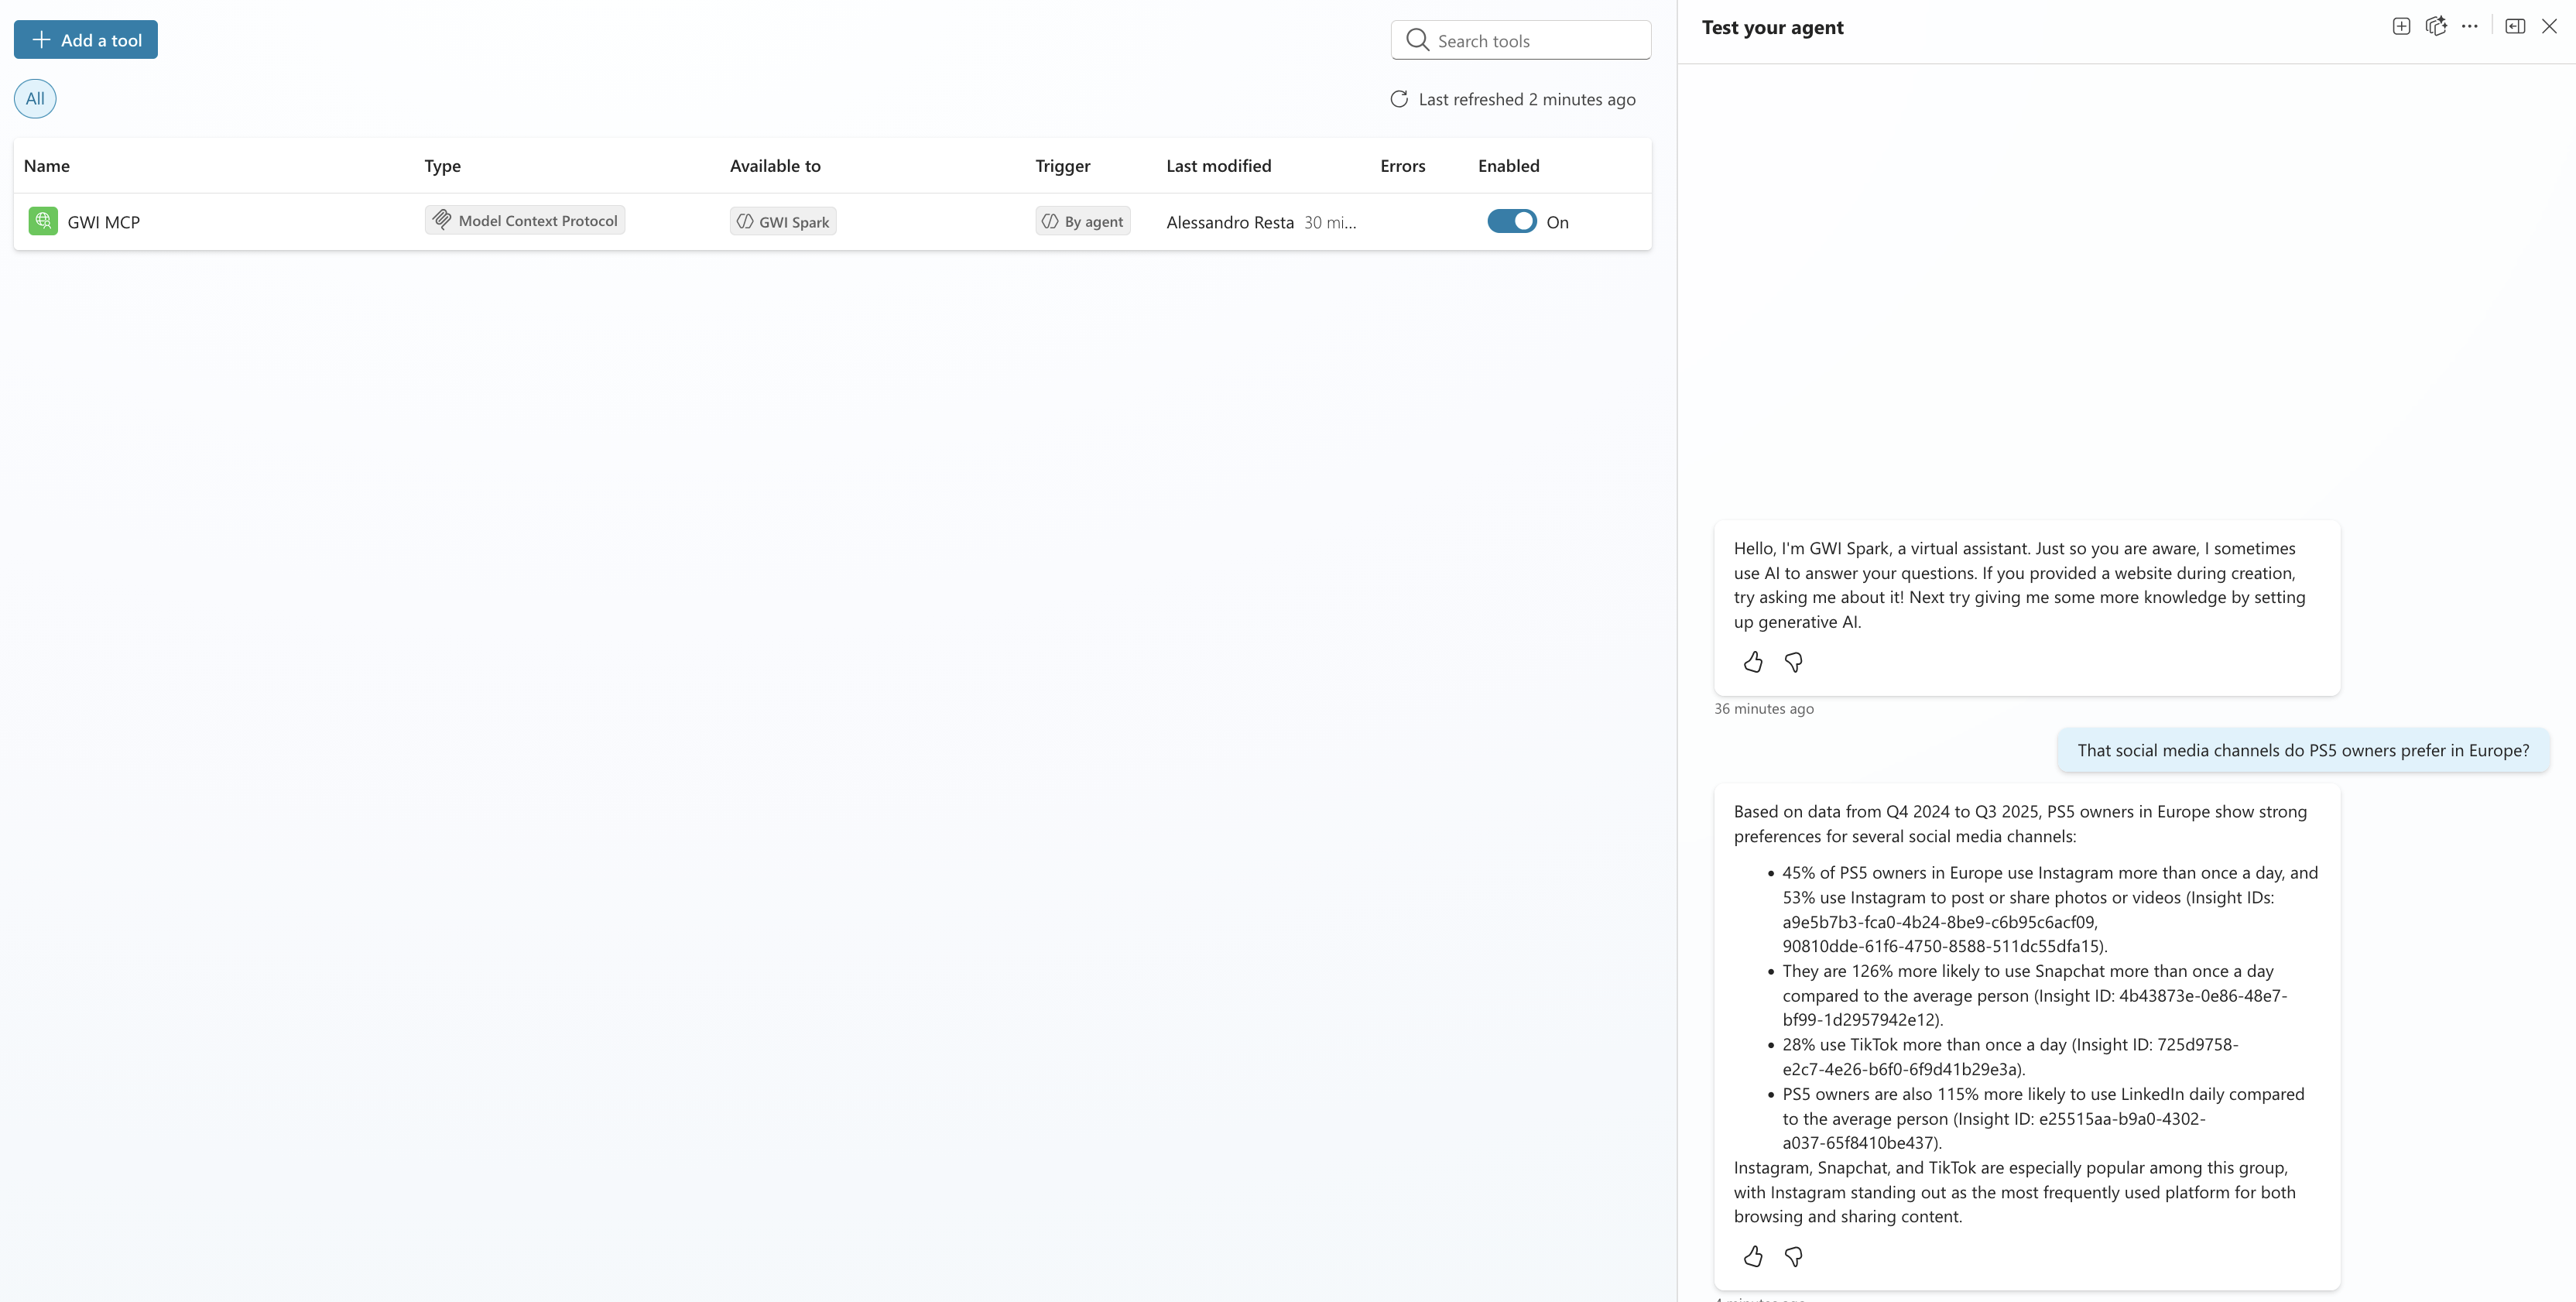
Task: Thumbs down the GWI Spark greeting message
Action: (x=1793, y=662)
